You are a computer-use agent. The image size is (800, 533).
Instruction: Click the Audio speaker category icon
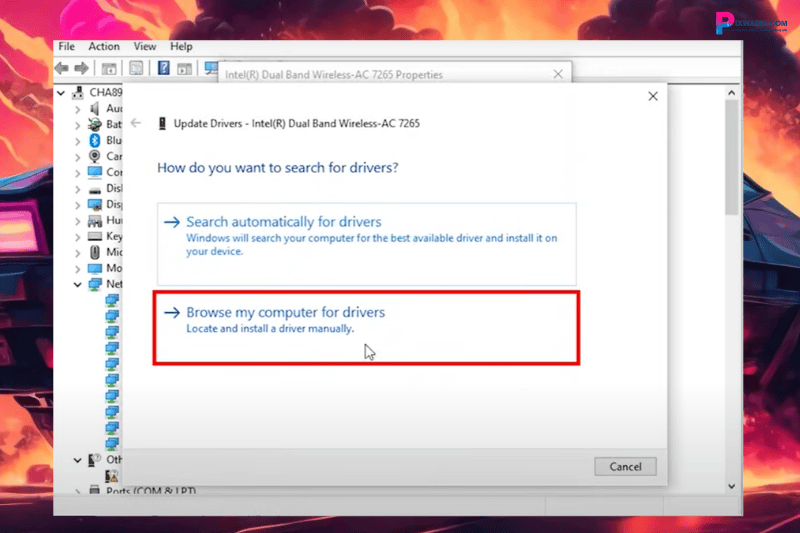[x=95, y=108]
